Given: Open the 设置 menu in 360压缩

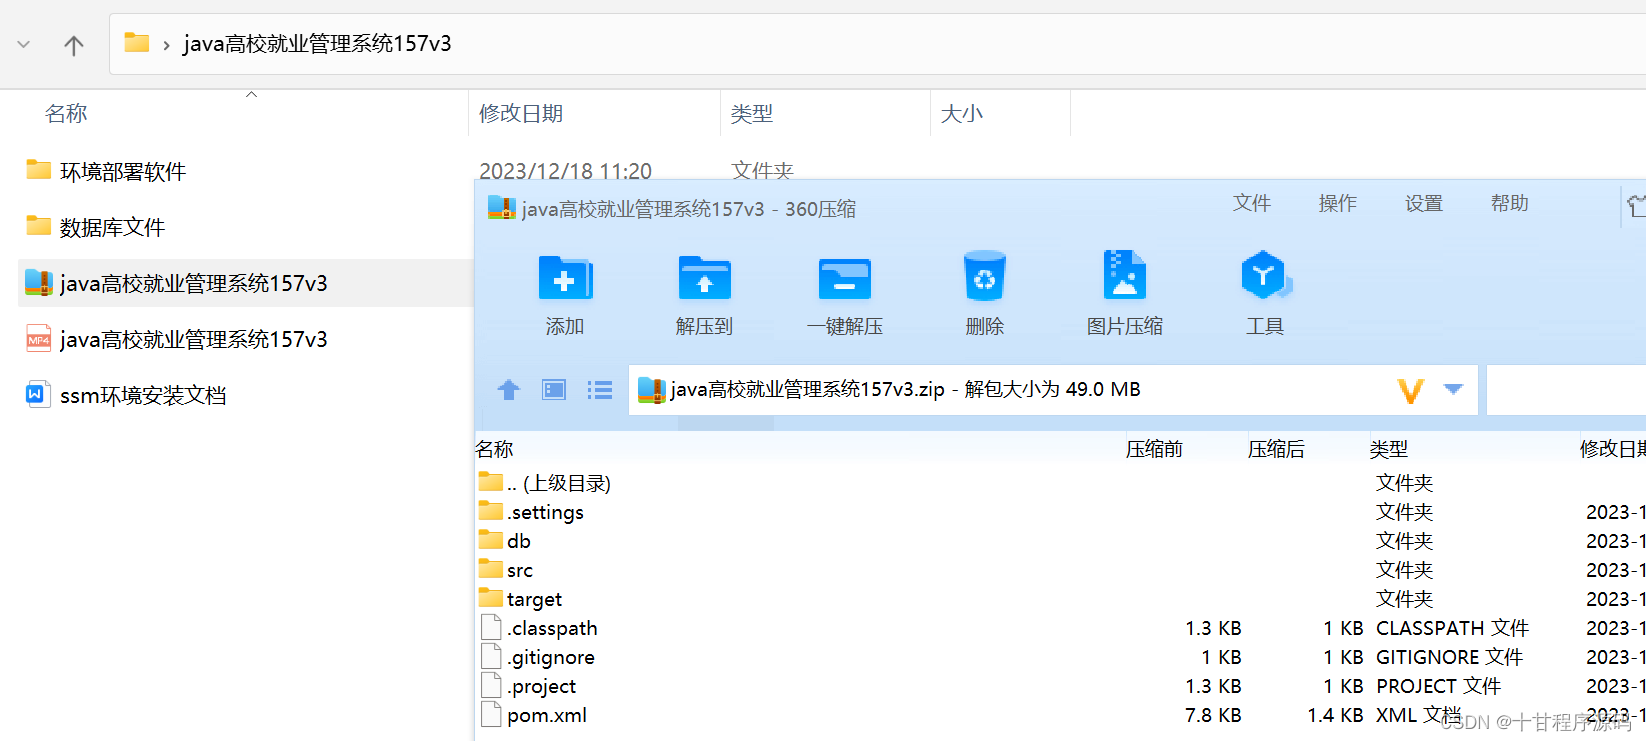Looking at the screenshot, I should click(x=1424, y=203).
